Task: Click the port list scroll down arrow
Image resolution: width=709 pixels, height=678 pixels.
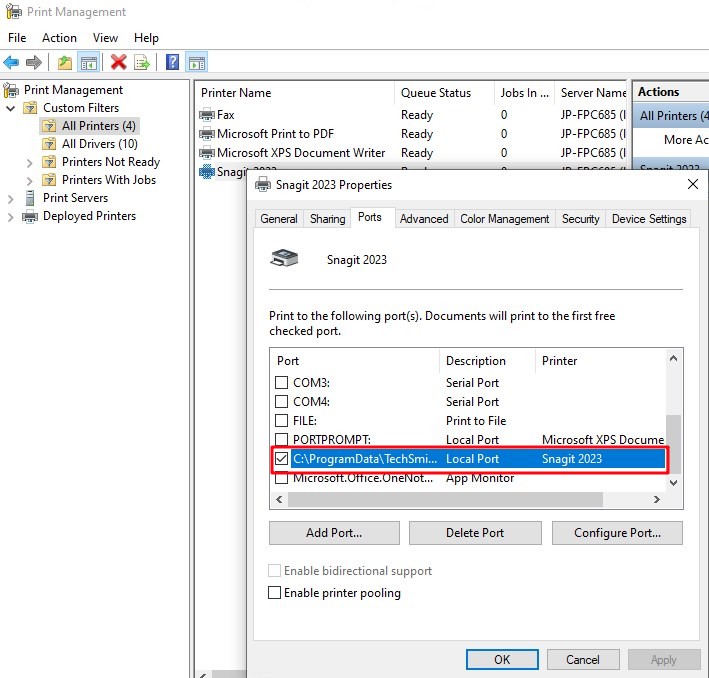Action: click(x=673, y=483)
